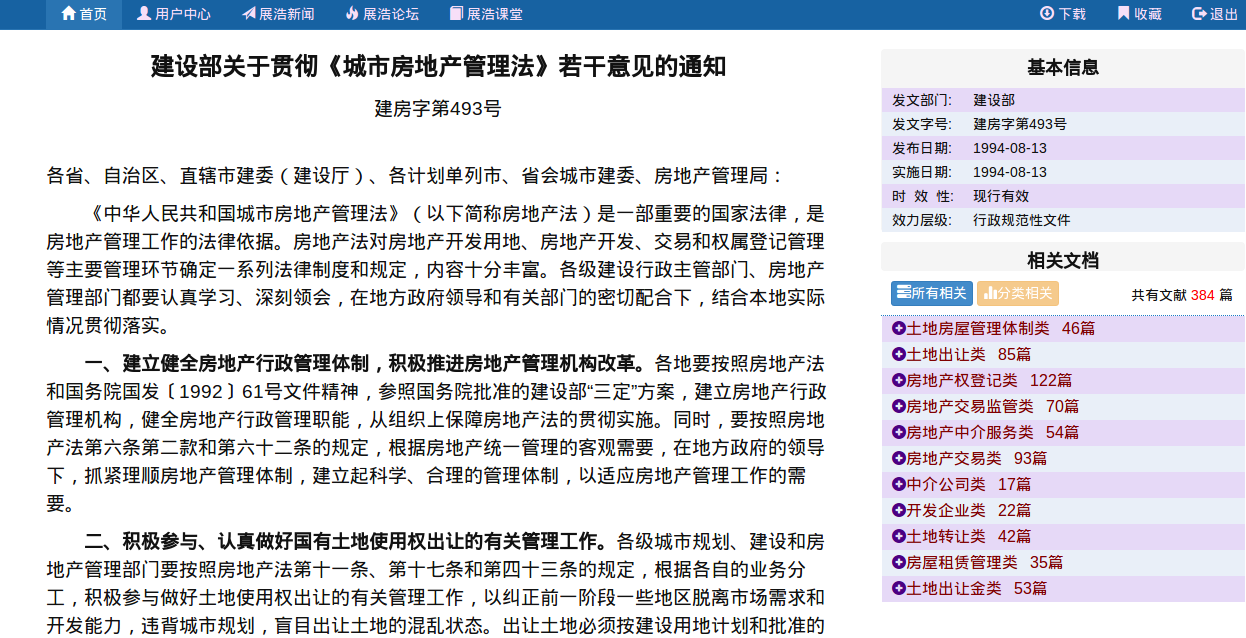Expand plus icon of 房地产交易监管类
Screen dimensions: 1246x638
(898, 406)
